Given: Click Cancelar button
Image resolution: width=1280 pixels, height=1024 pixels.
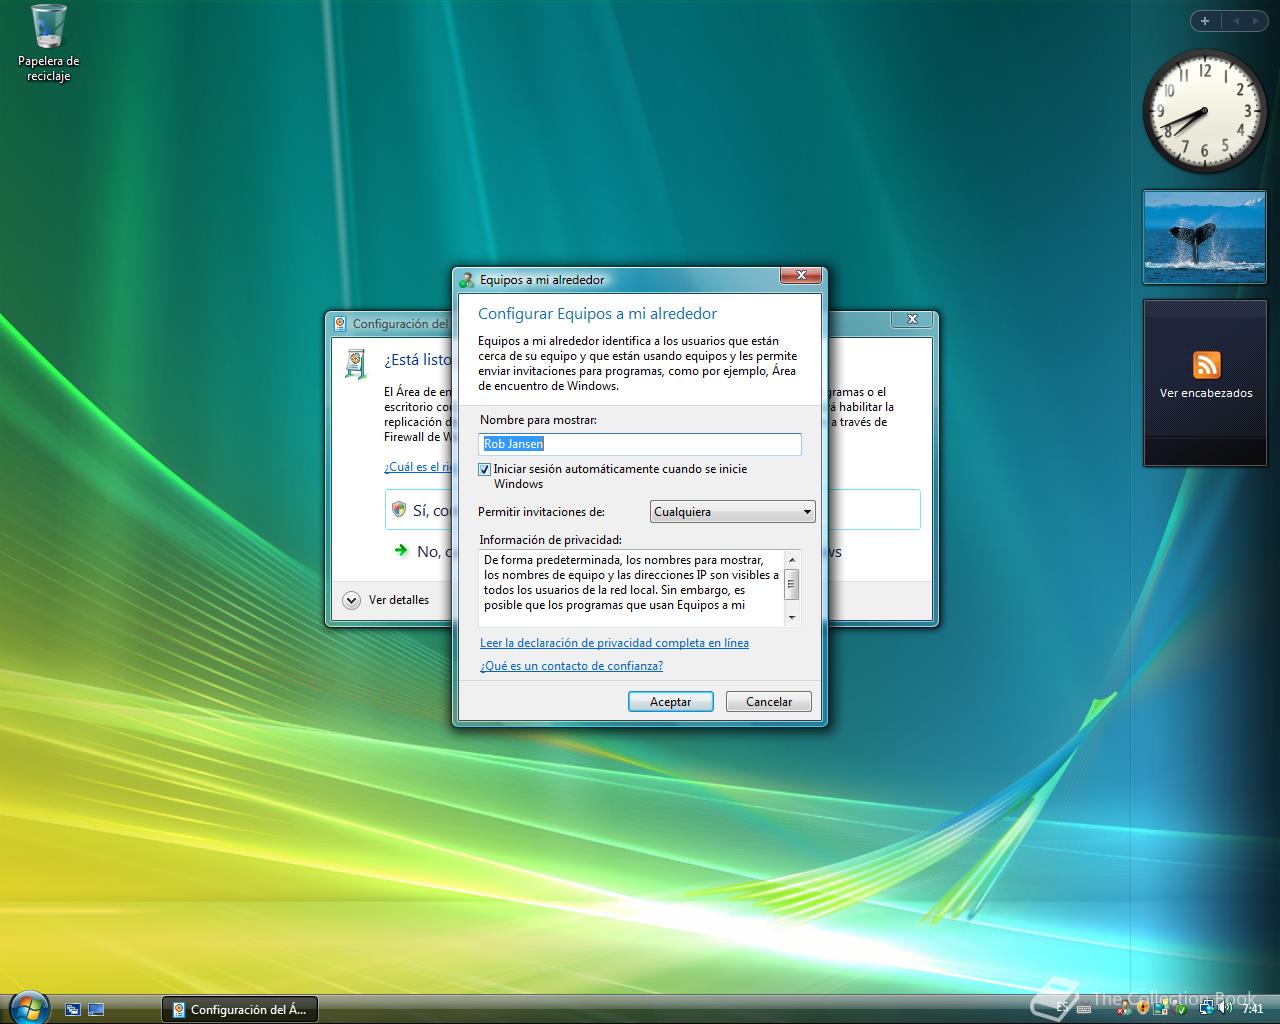Looking at the screenshot, I should 768,702.
